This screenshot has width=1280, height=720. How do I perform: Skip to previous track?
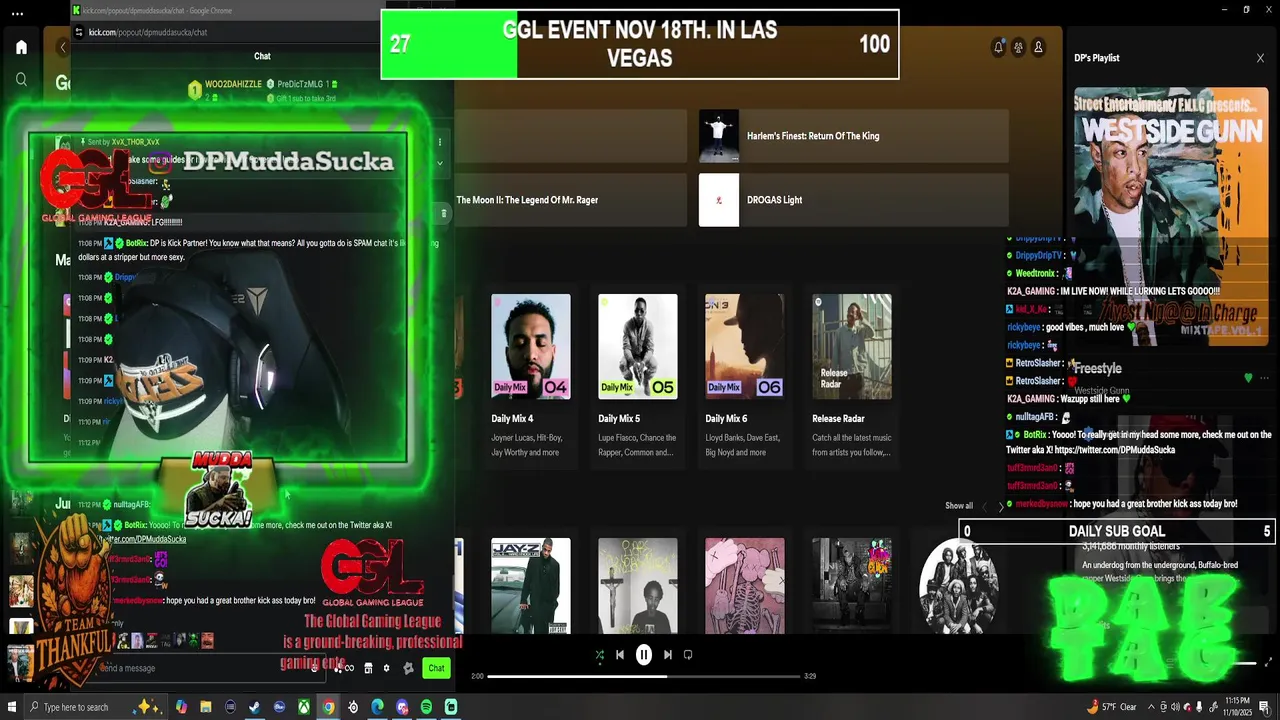[x=620, y=655]
